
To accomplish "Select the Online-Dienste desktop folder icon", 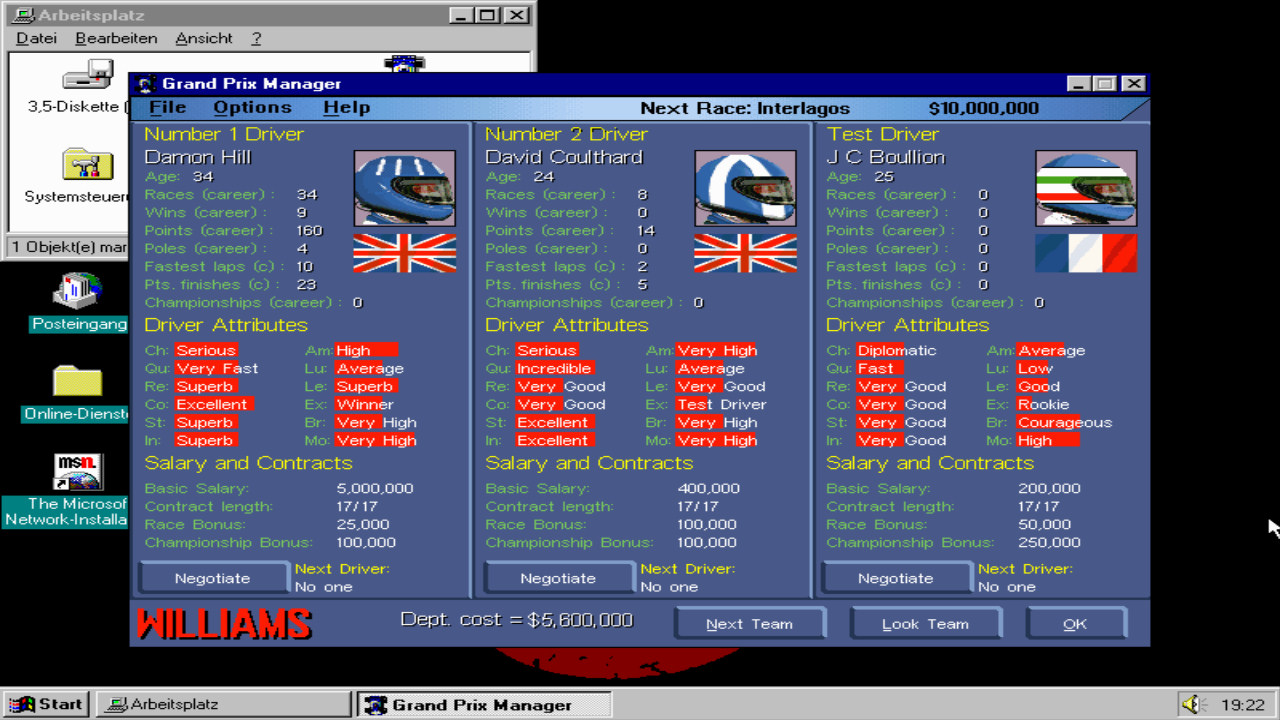I will click(x=78, y=382).
